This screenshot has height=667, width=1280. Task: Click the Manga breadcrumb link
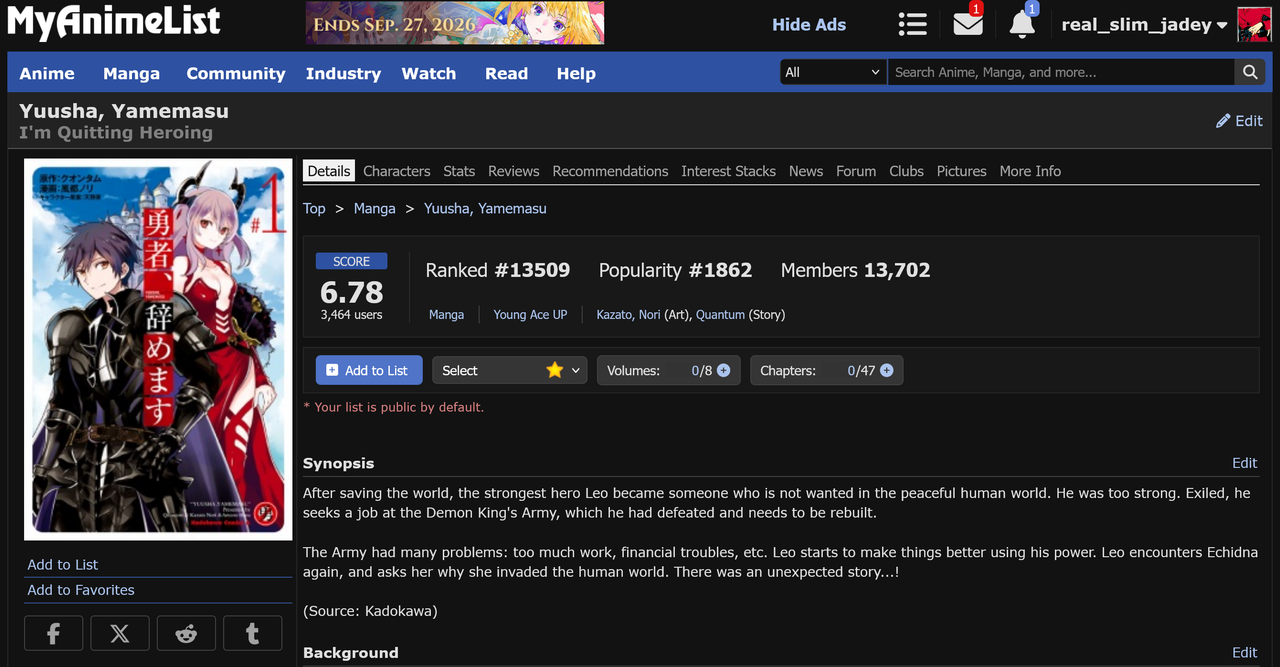(x=374, y=208)
